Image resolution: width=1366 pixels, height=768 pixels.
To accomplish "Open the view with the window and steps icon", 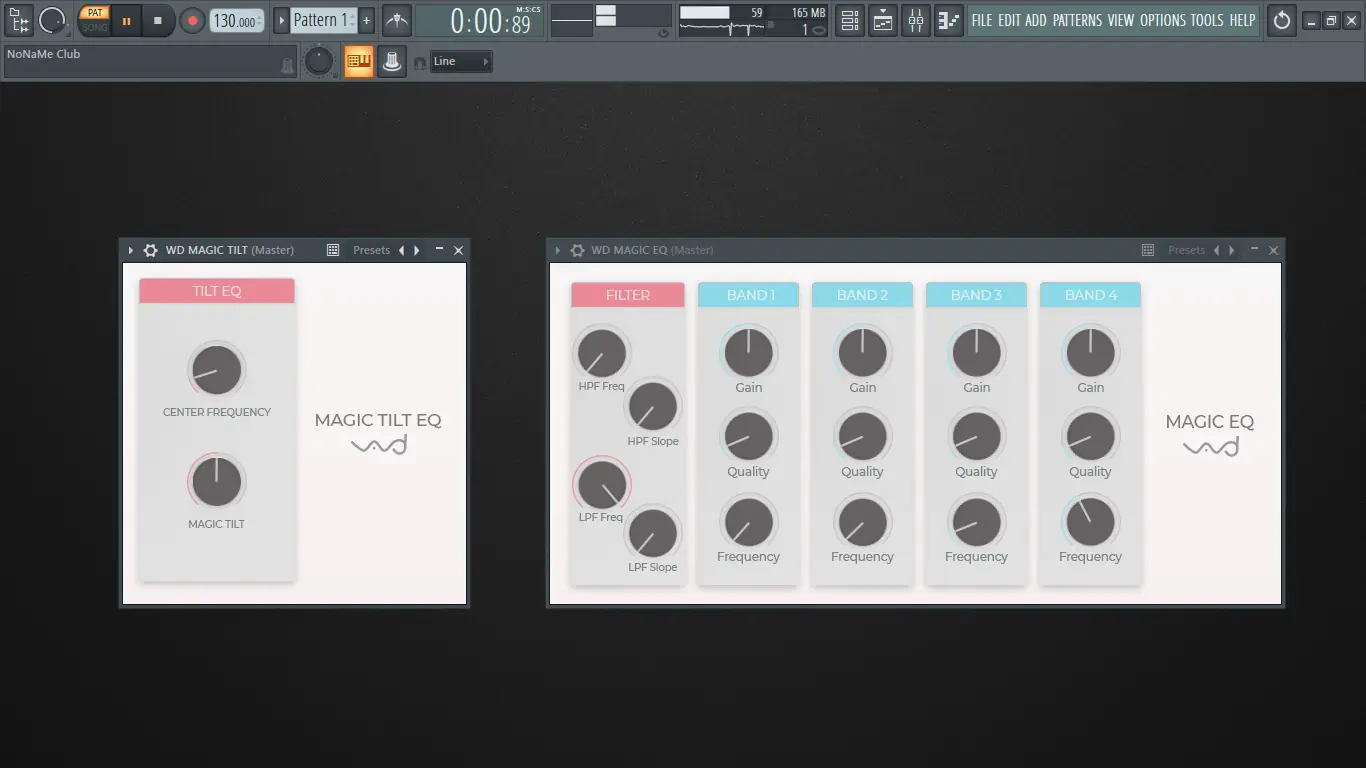I will [883, 20].
